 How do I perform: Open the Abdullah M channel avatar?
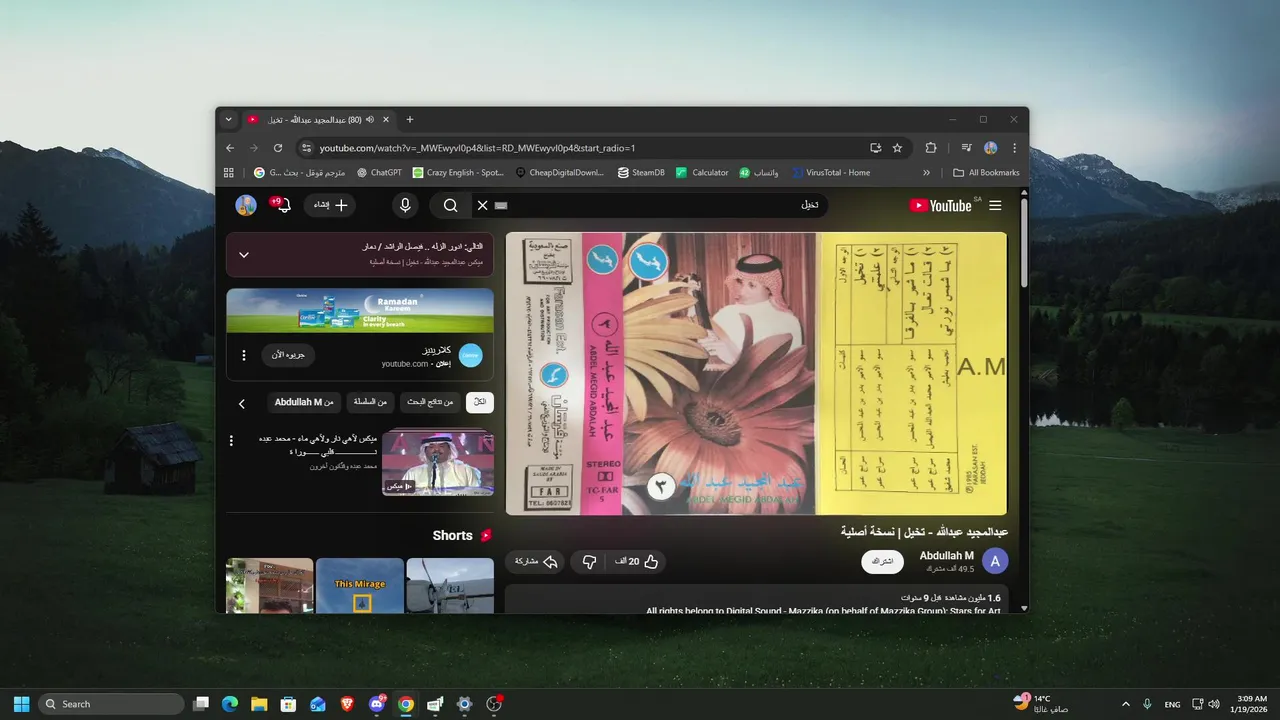995,561
